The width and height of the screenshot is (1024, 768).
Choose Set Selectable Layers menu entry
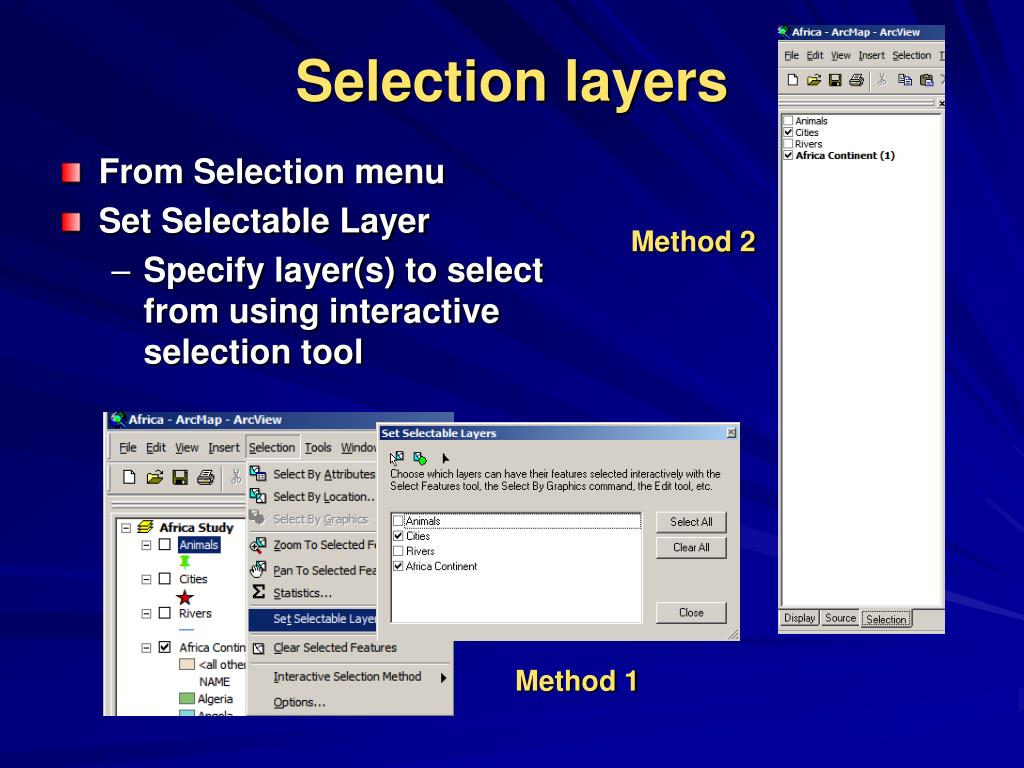pos(313,618)
